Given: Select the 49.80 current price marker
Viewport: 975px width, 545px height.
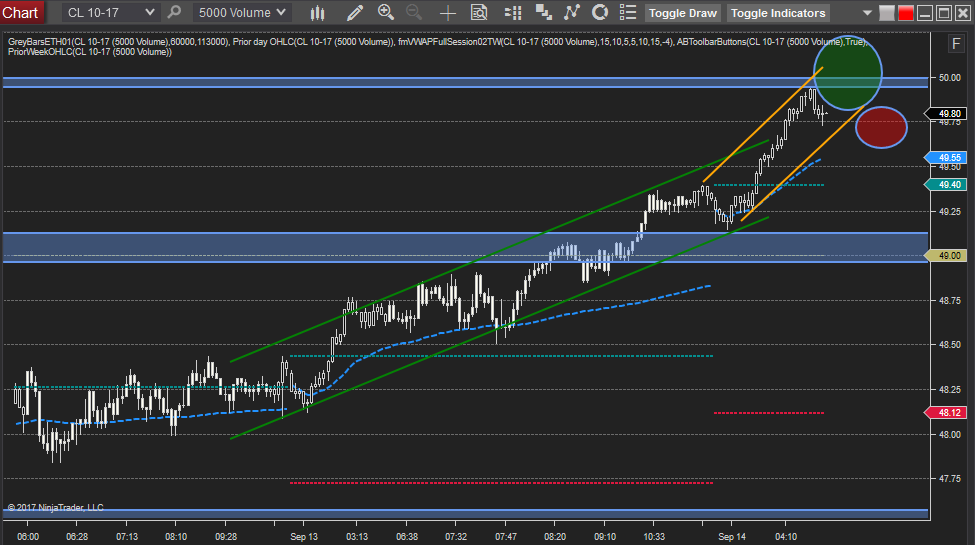Looking at the screenshot, I should [946, 113].
